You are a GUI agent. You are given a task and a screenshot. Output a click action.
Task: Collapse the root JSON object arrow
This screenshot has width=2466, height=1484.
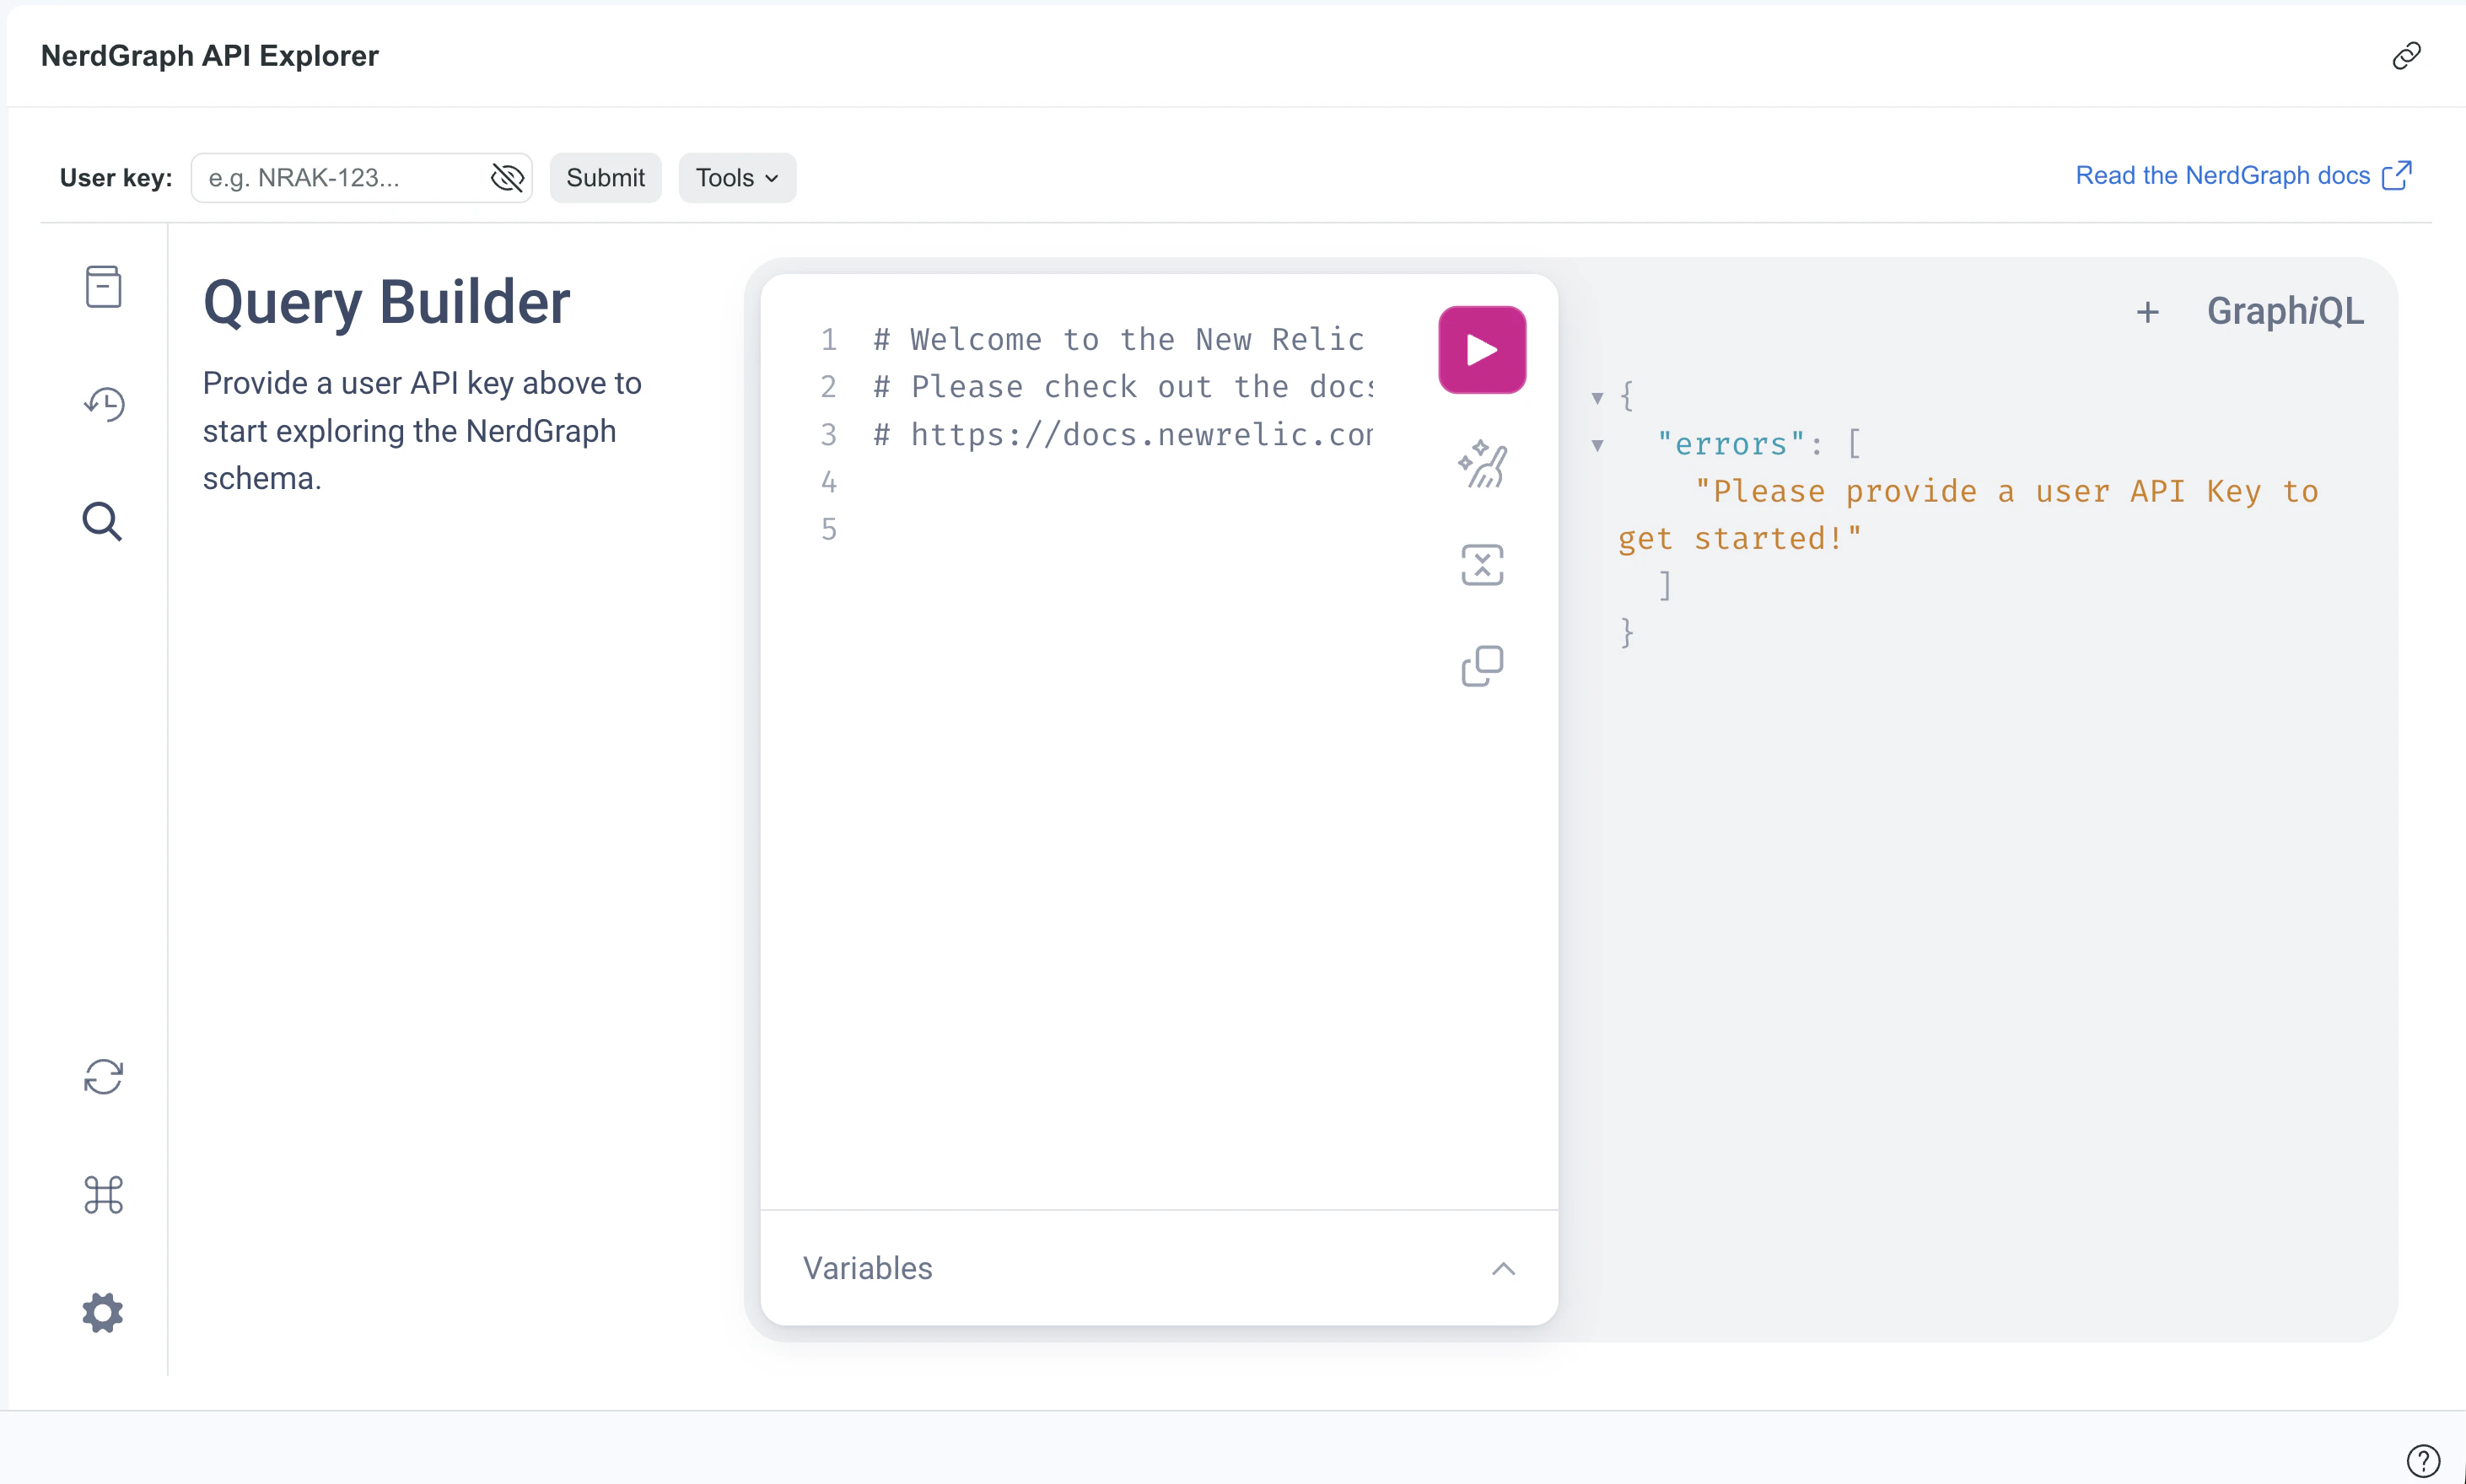click(1597, 398)
